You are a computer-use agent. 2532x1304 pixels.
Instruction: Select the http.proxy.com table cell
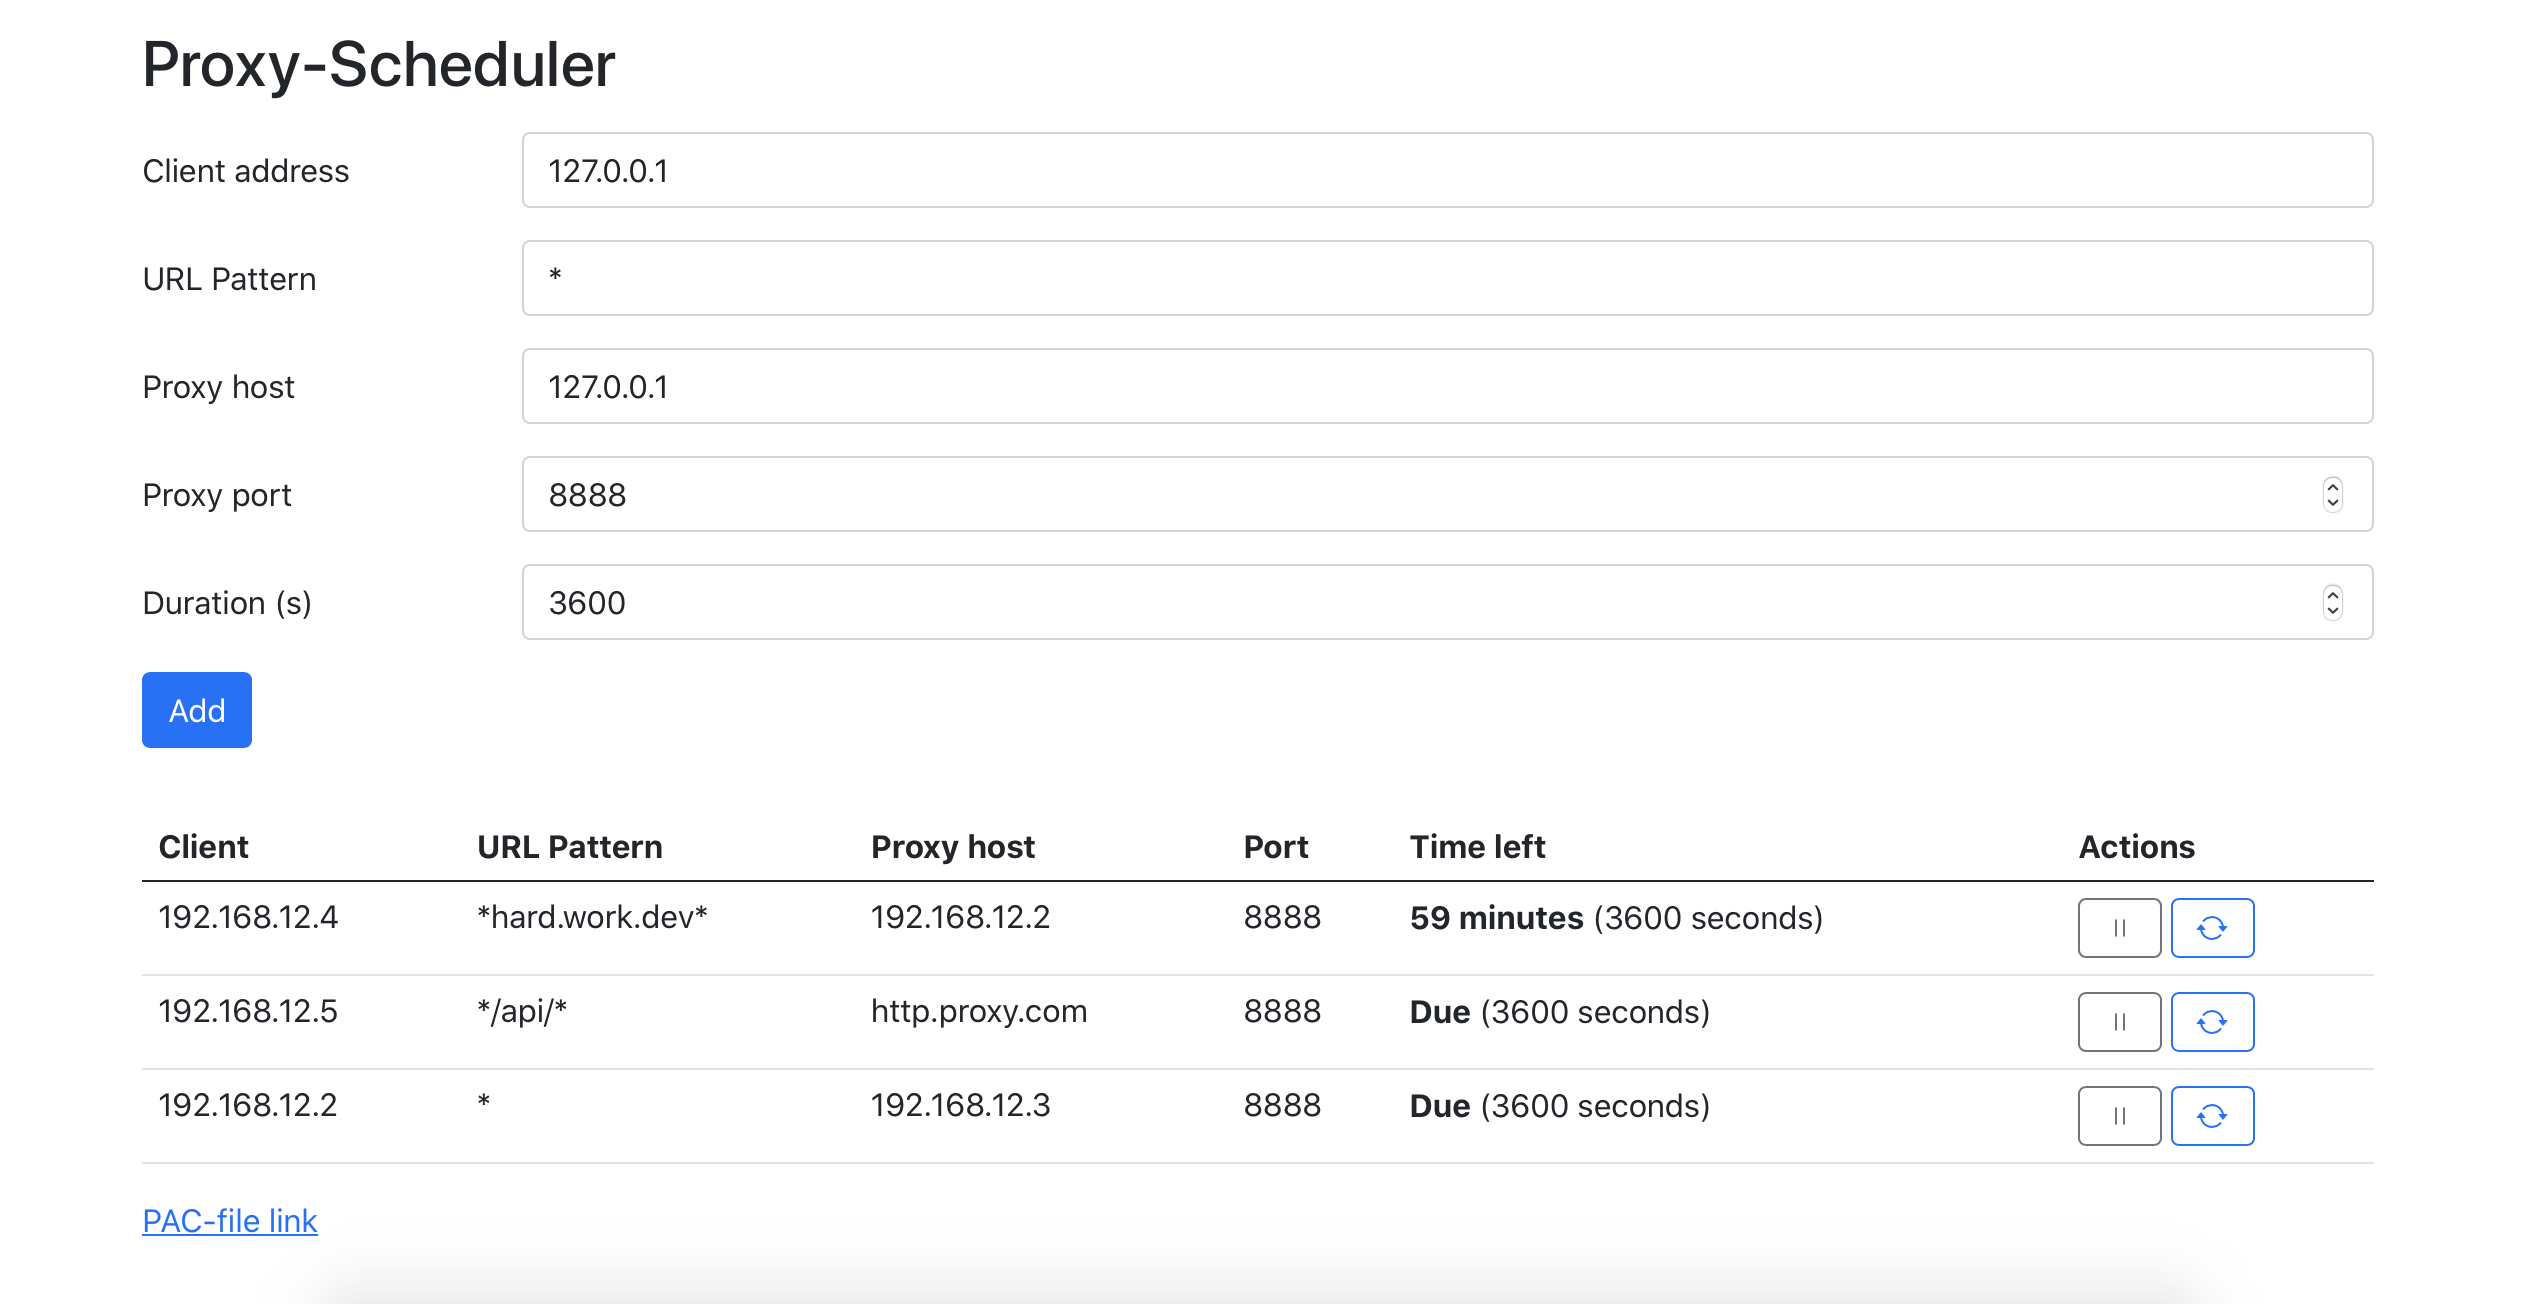tap(978, 1011)
